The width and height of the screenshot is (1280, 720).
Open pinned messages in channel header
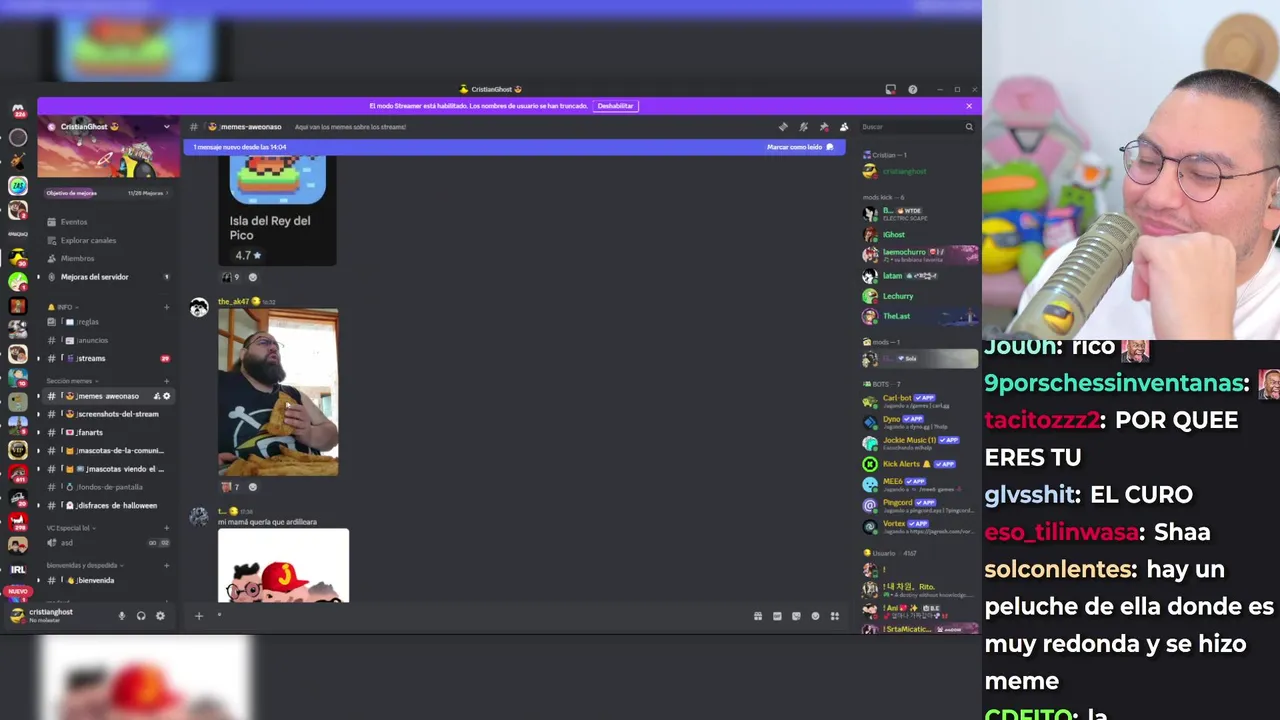tap(824, 127)
